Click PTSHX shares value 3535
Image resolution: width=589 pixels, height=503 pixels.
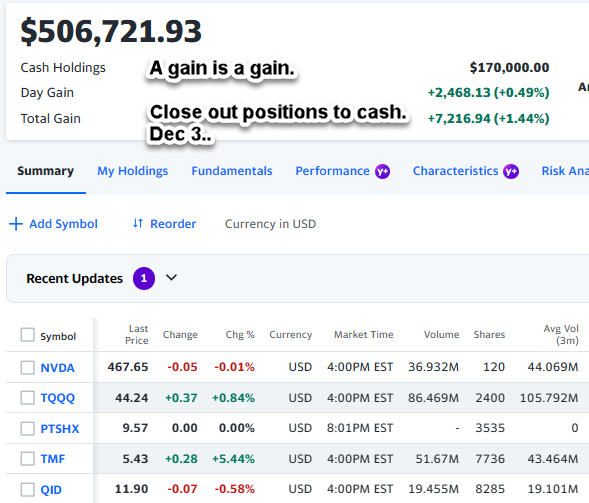(490, 428)
